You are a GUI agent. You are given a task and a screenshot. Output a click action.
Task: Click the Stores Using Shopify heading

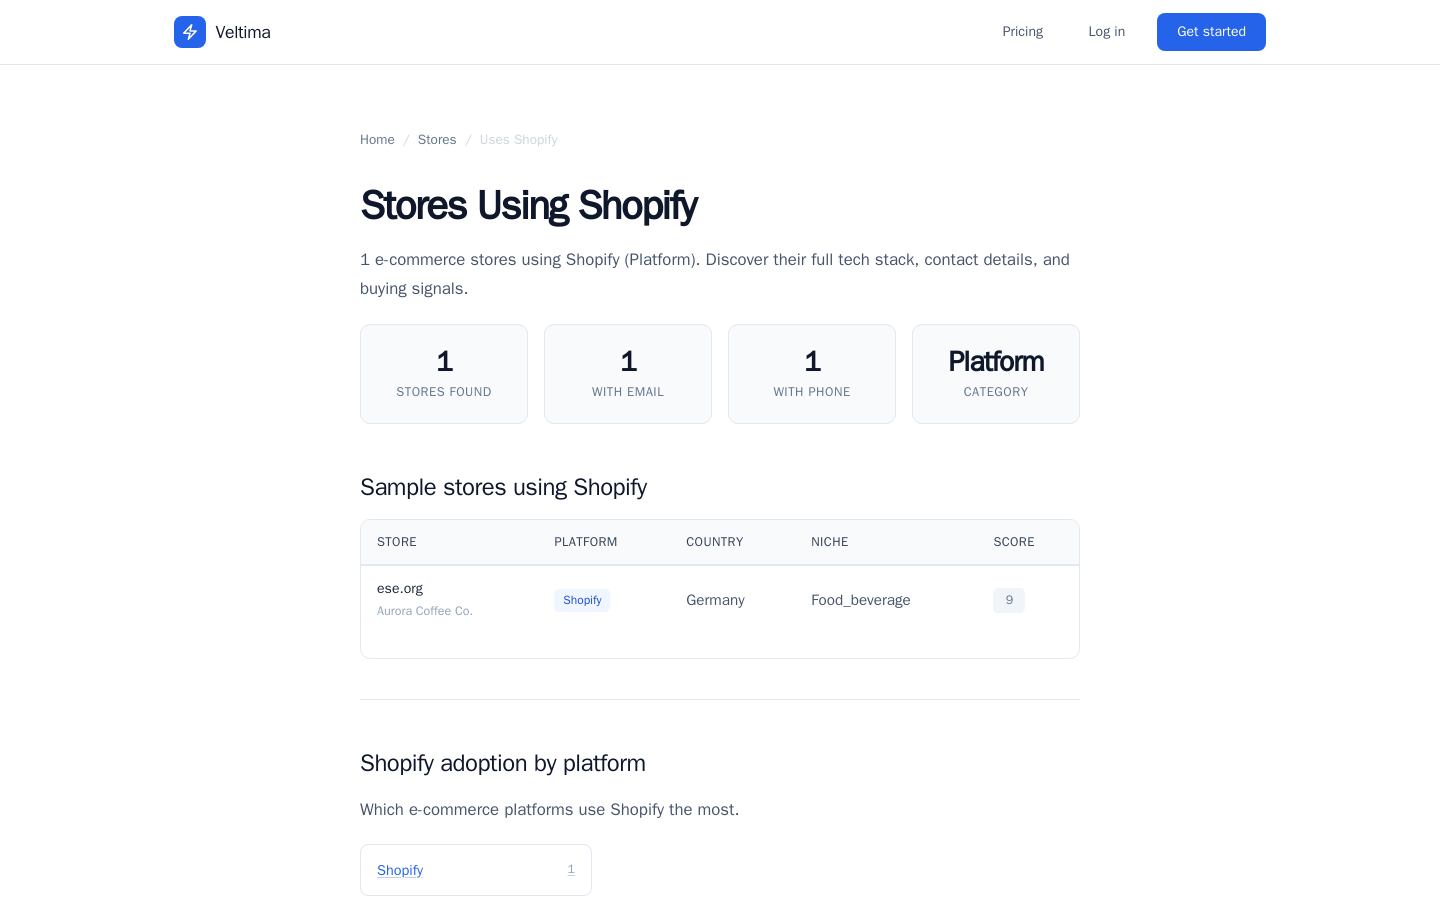point(529,205)
